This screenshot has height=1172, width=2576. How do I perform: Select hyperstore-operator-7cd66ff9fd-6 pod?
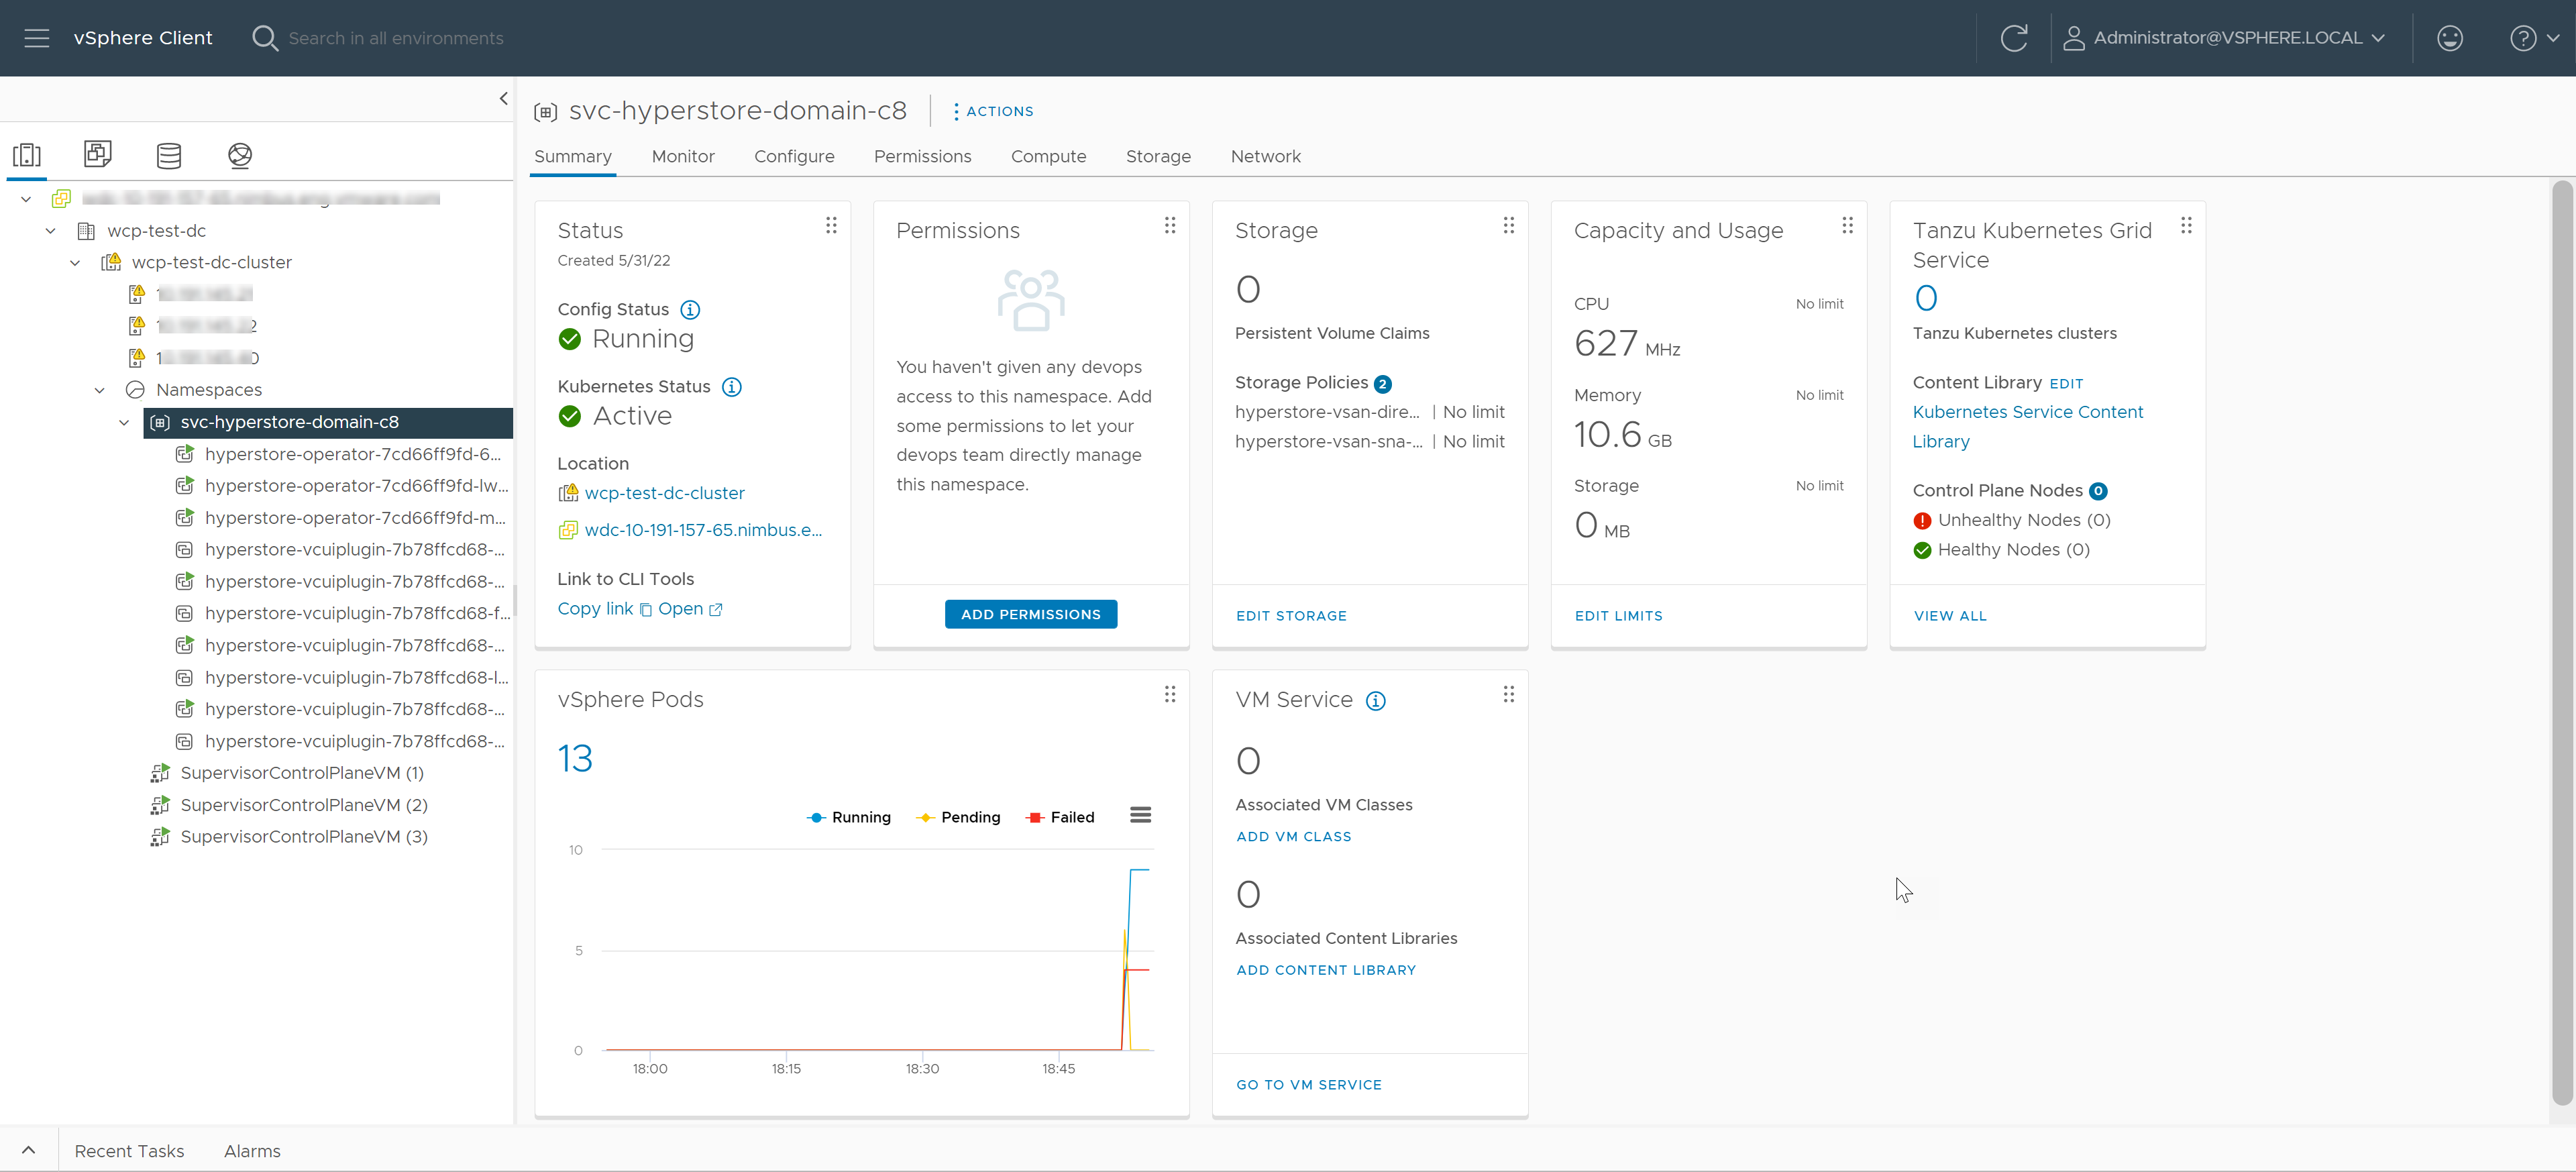[353, 454]
